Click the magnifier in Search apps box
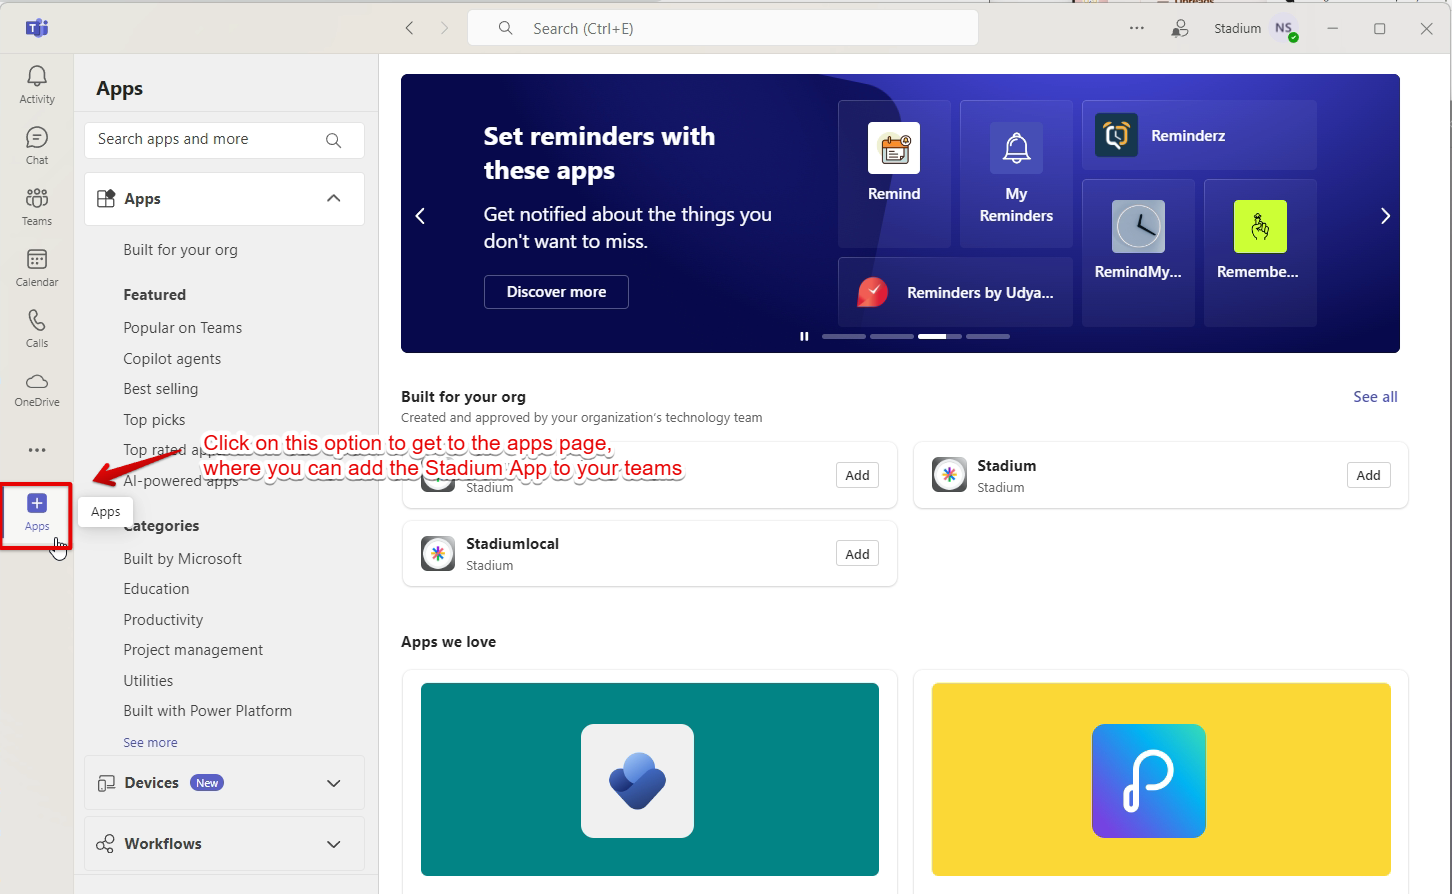This screenshot has height=894, width=1452. pyautogui.click(x=334, y=140)
